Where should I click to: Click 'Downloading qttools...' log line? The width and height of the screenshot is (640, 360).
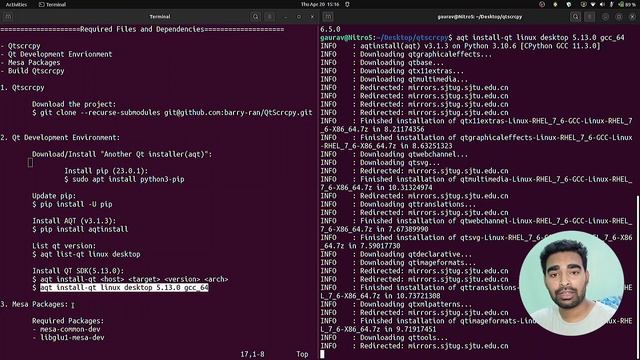(384, 338)
